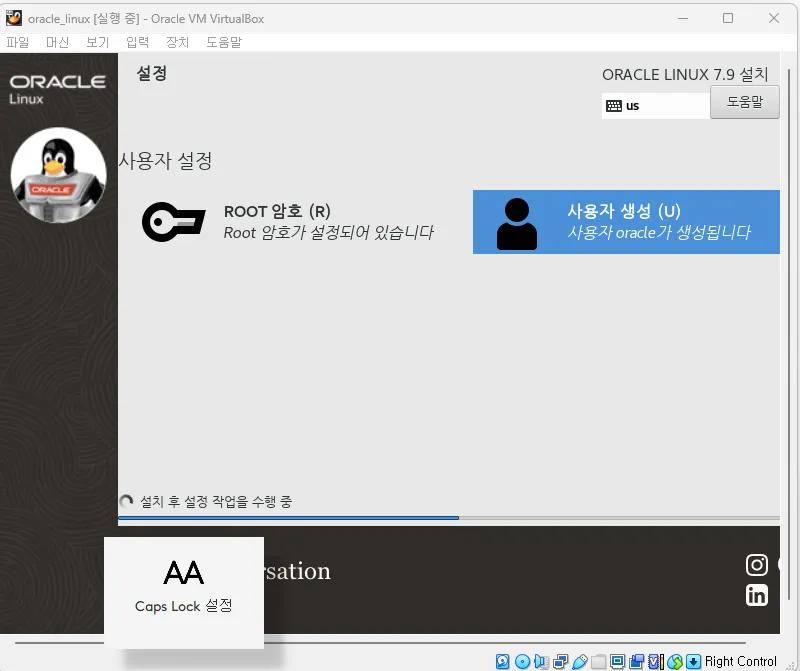Image resolution: width=800 pixels, height=671 pixels.
Task: Click the Right Control host key label
Action: (x=740, y=662)
